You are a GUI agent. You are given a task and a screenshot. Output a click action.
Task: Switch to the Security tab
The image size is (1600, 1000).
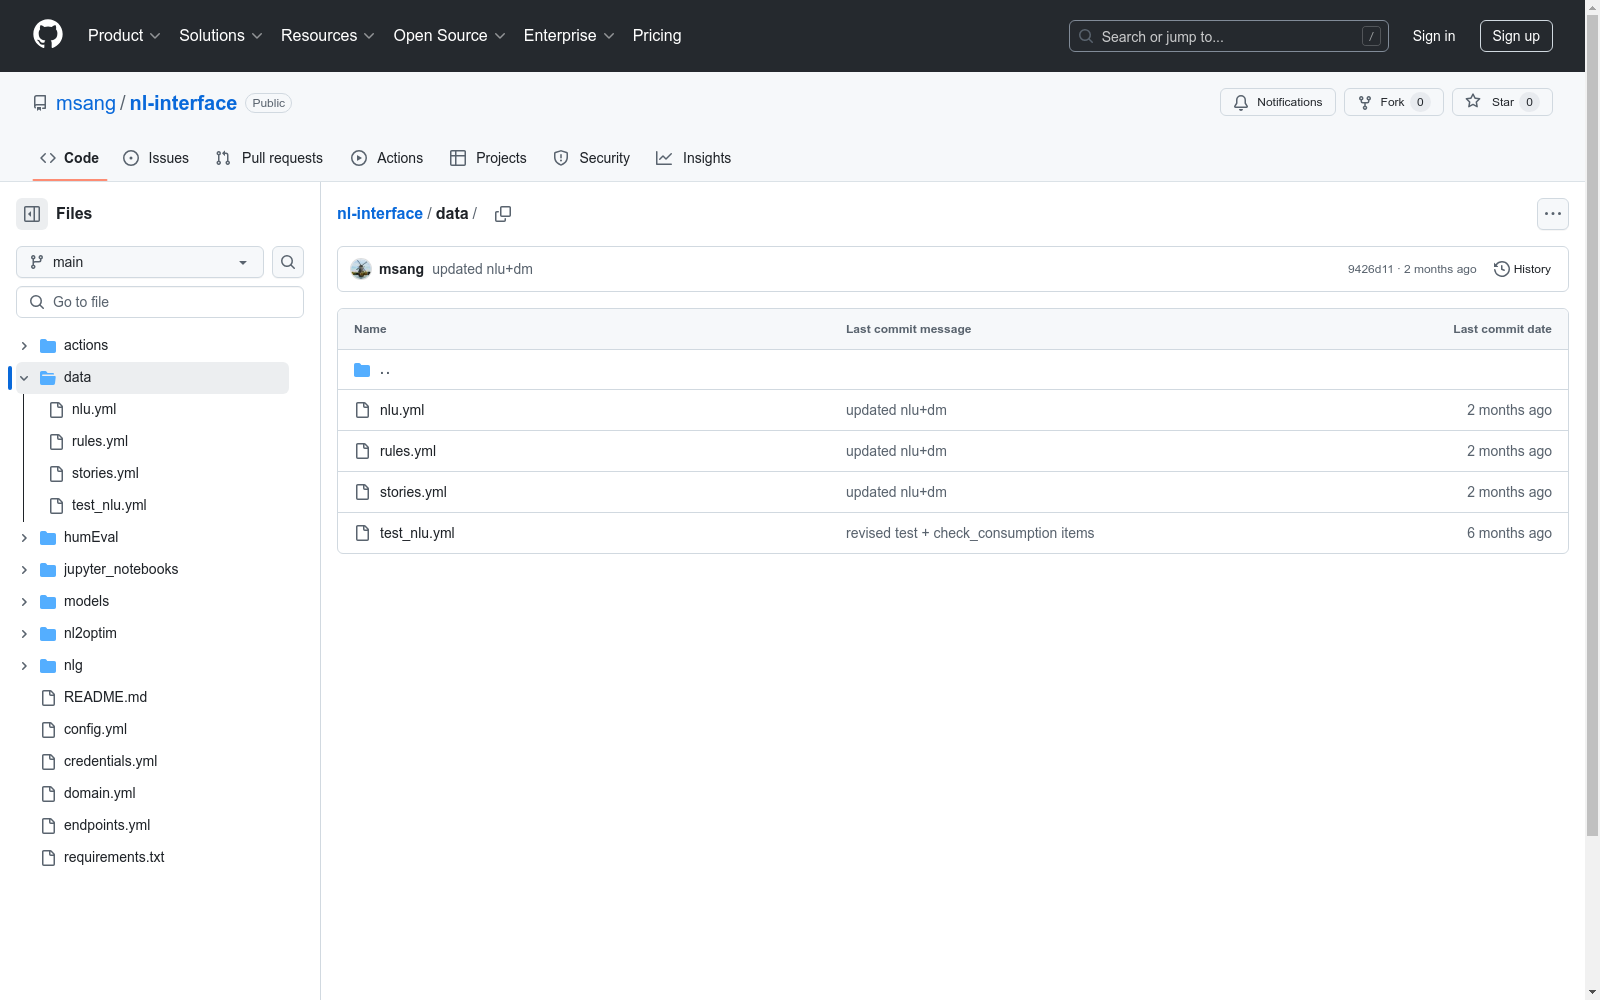click(x=592, y=158)
